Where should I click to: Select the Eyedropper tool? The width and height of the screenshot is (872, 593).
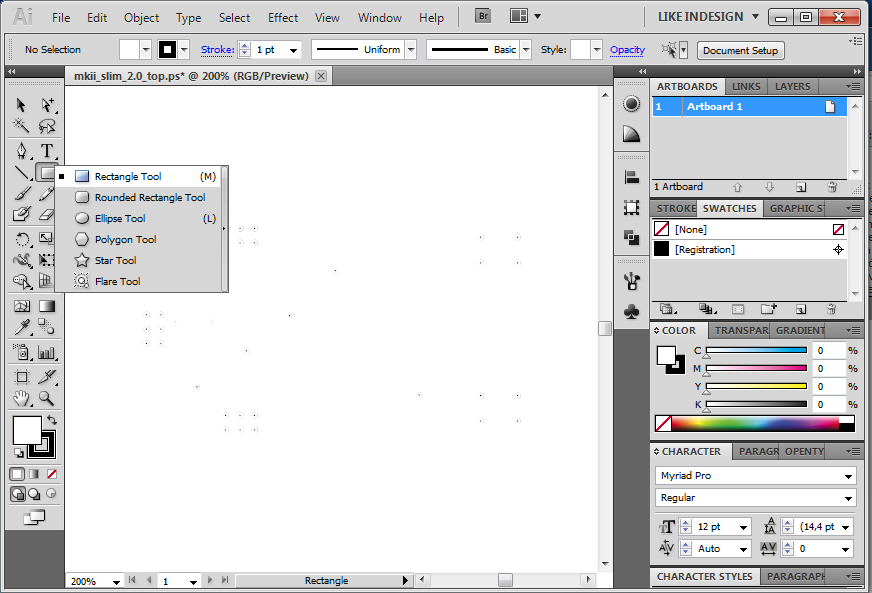pyautogui.click(x=21, y=327)
